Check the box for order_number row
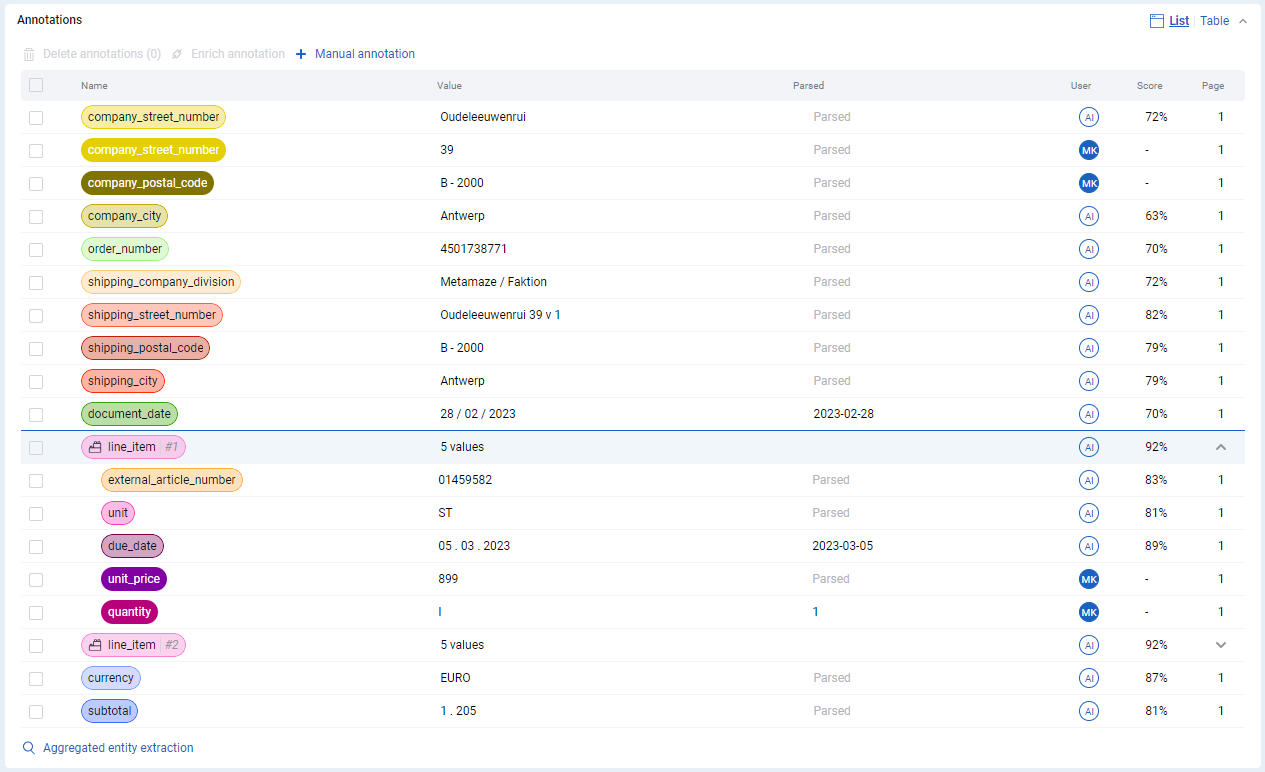The width and height of the screenshot is (1265, 772). tap(36, 250)
